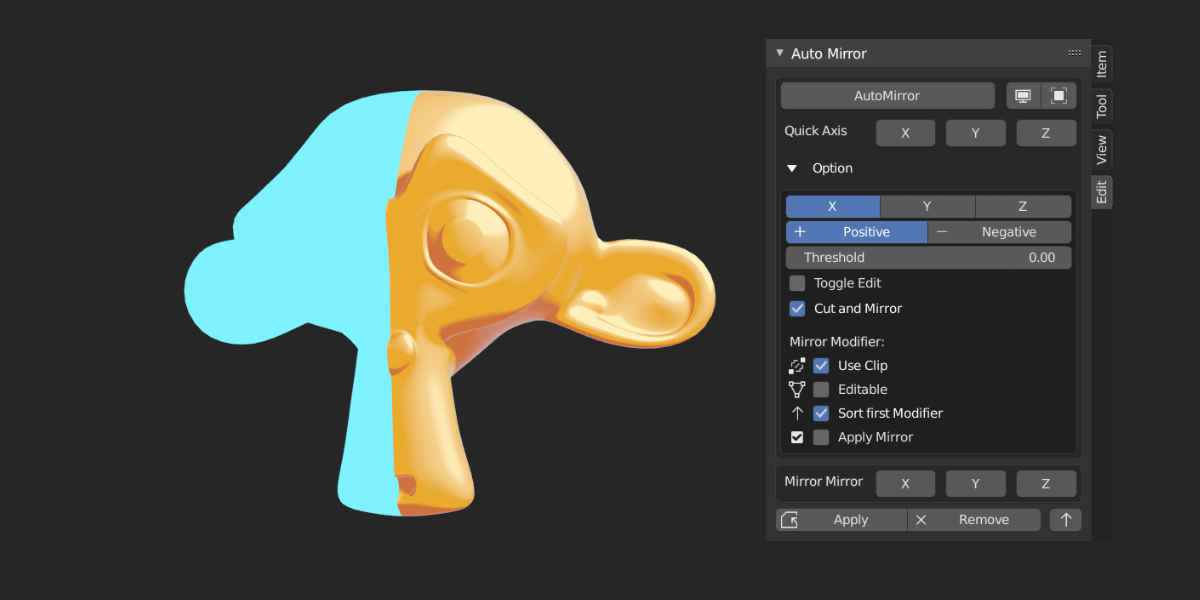Click the clipping icon beside Use Clip
The height and width of the screenshot is (600, 1200).
797,365
